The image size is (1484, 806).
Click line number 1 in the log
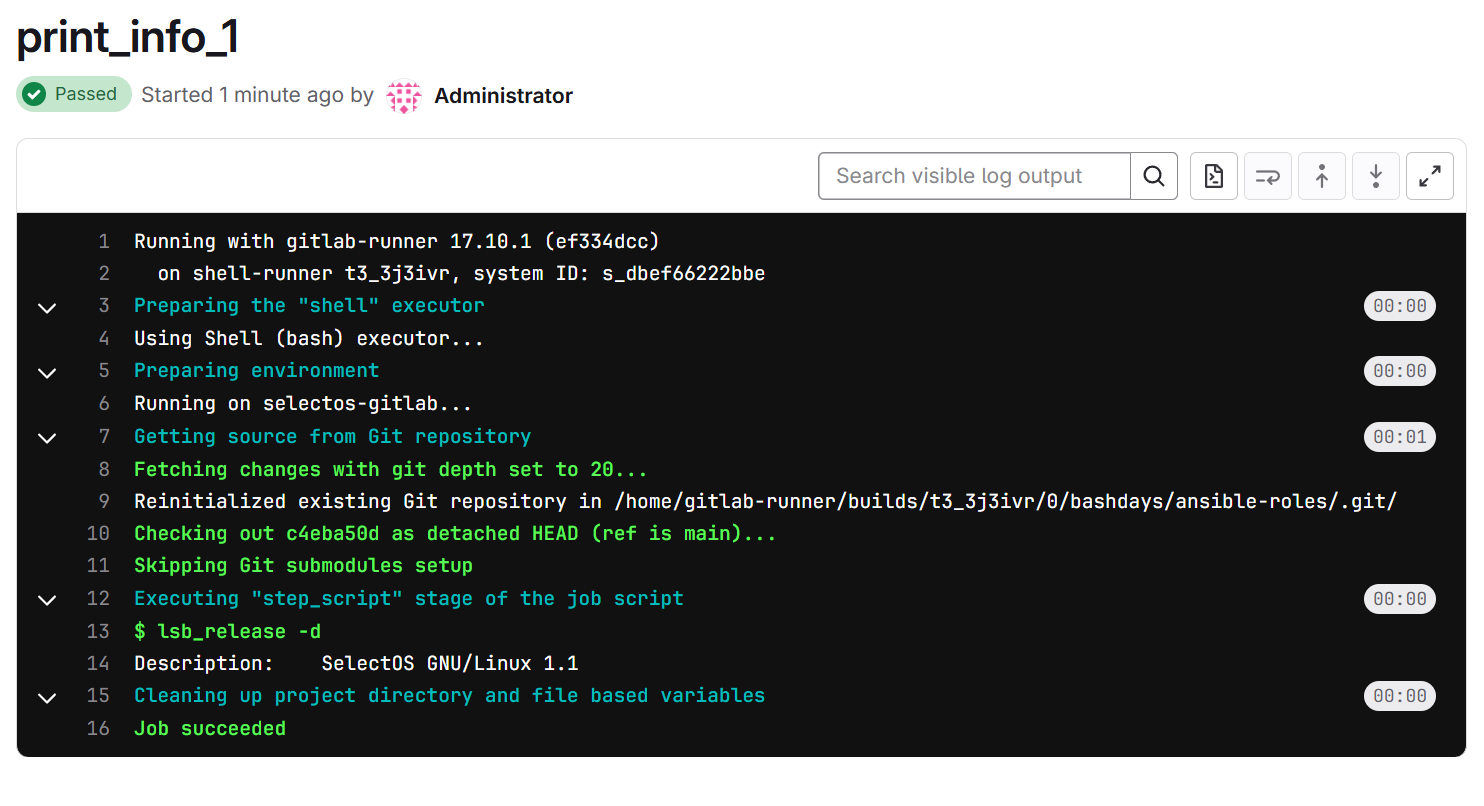coord(104,241)
